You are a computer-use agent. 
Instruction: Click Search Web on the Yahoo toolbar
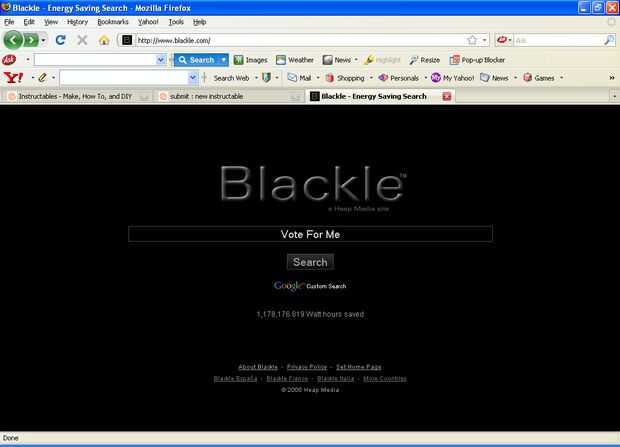pyautogui.click(x=231, y=78)
